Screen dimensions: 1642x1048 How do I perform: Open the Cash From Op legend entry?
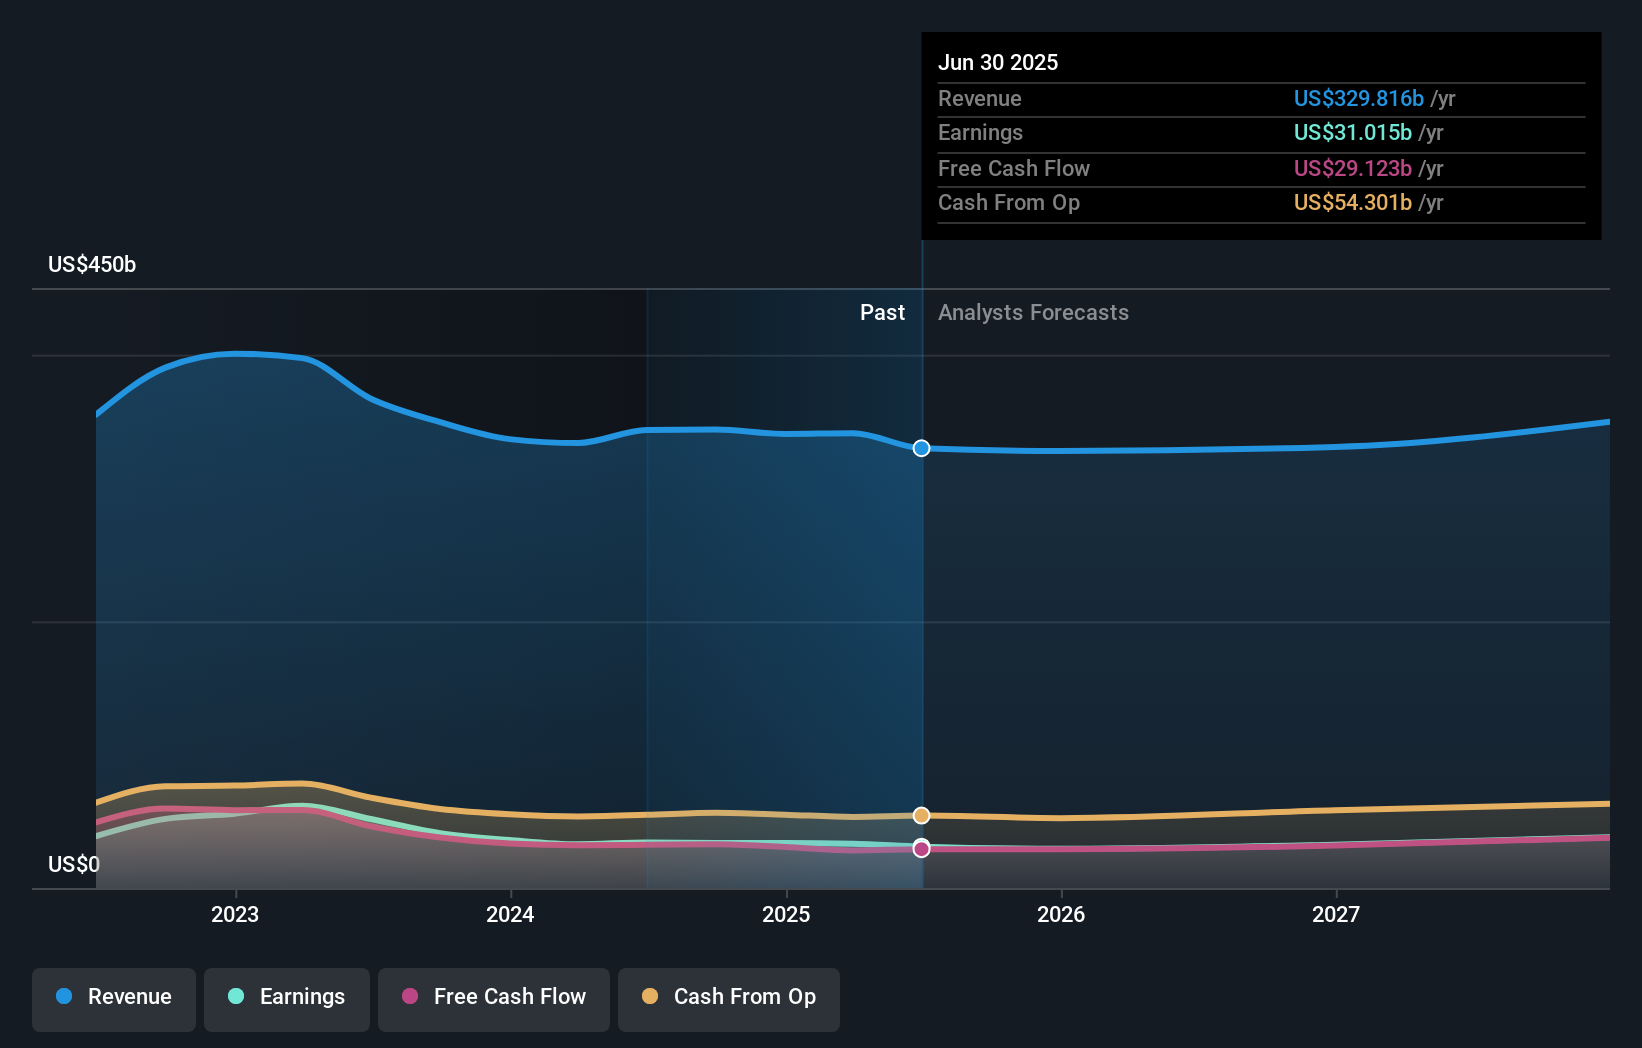(x=728, y=997)
